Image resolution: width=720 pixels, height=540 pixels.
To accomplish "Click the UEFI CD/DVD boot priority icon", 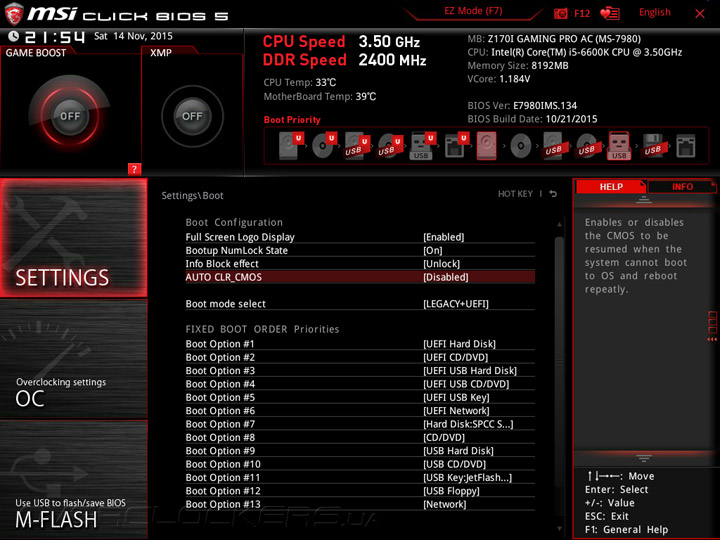I will [x=324, y=146].
